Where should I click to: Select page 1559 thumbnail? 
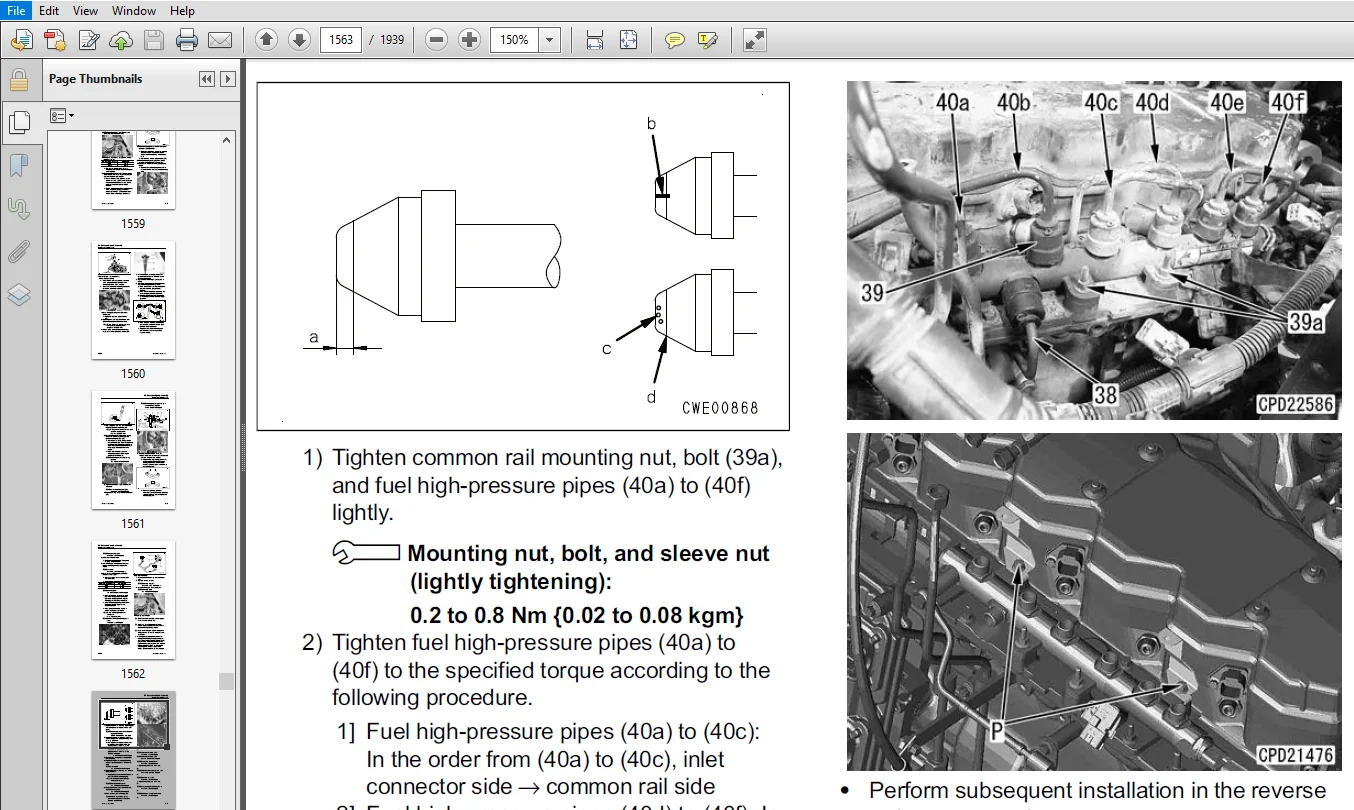point(133,170)
